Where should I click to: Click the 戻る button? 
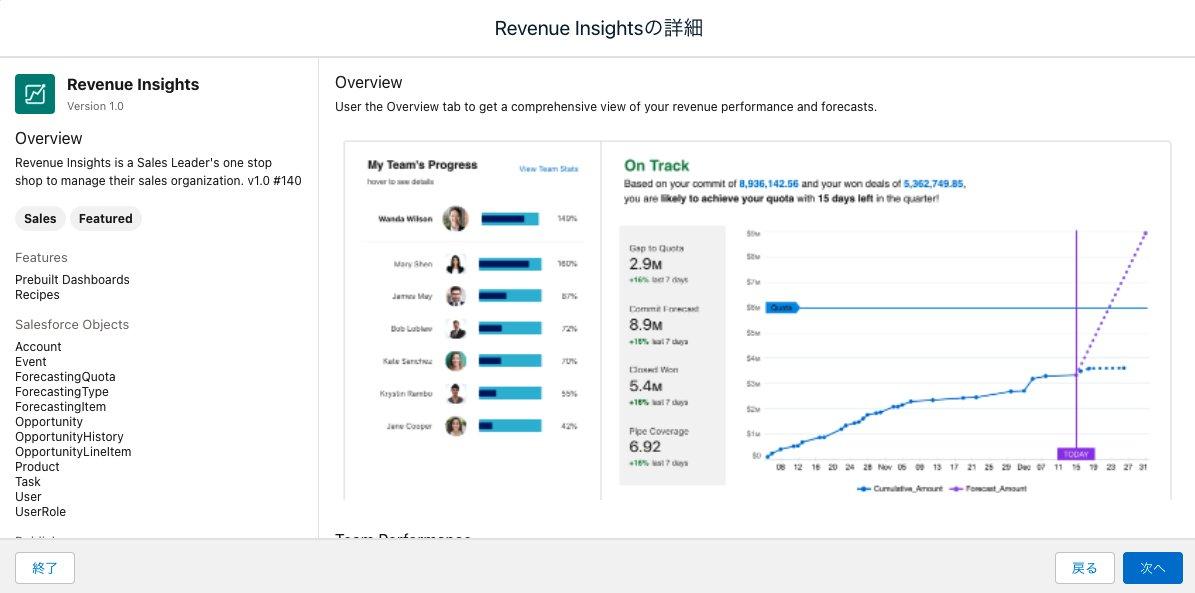pos(1084,568)
